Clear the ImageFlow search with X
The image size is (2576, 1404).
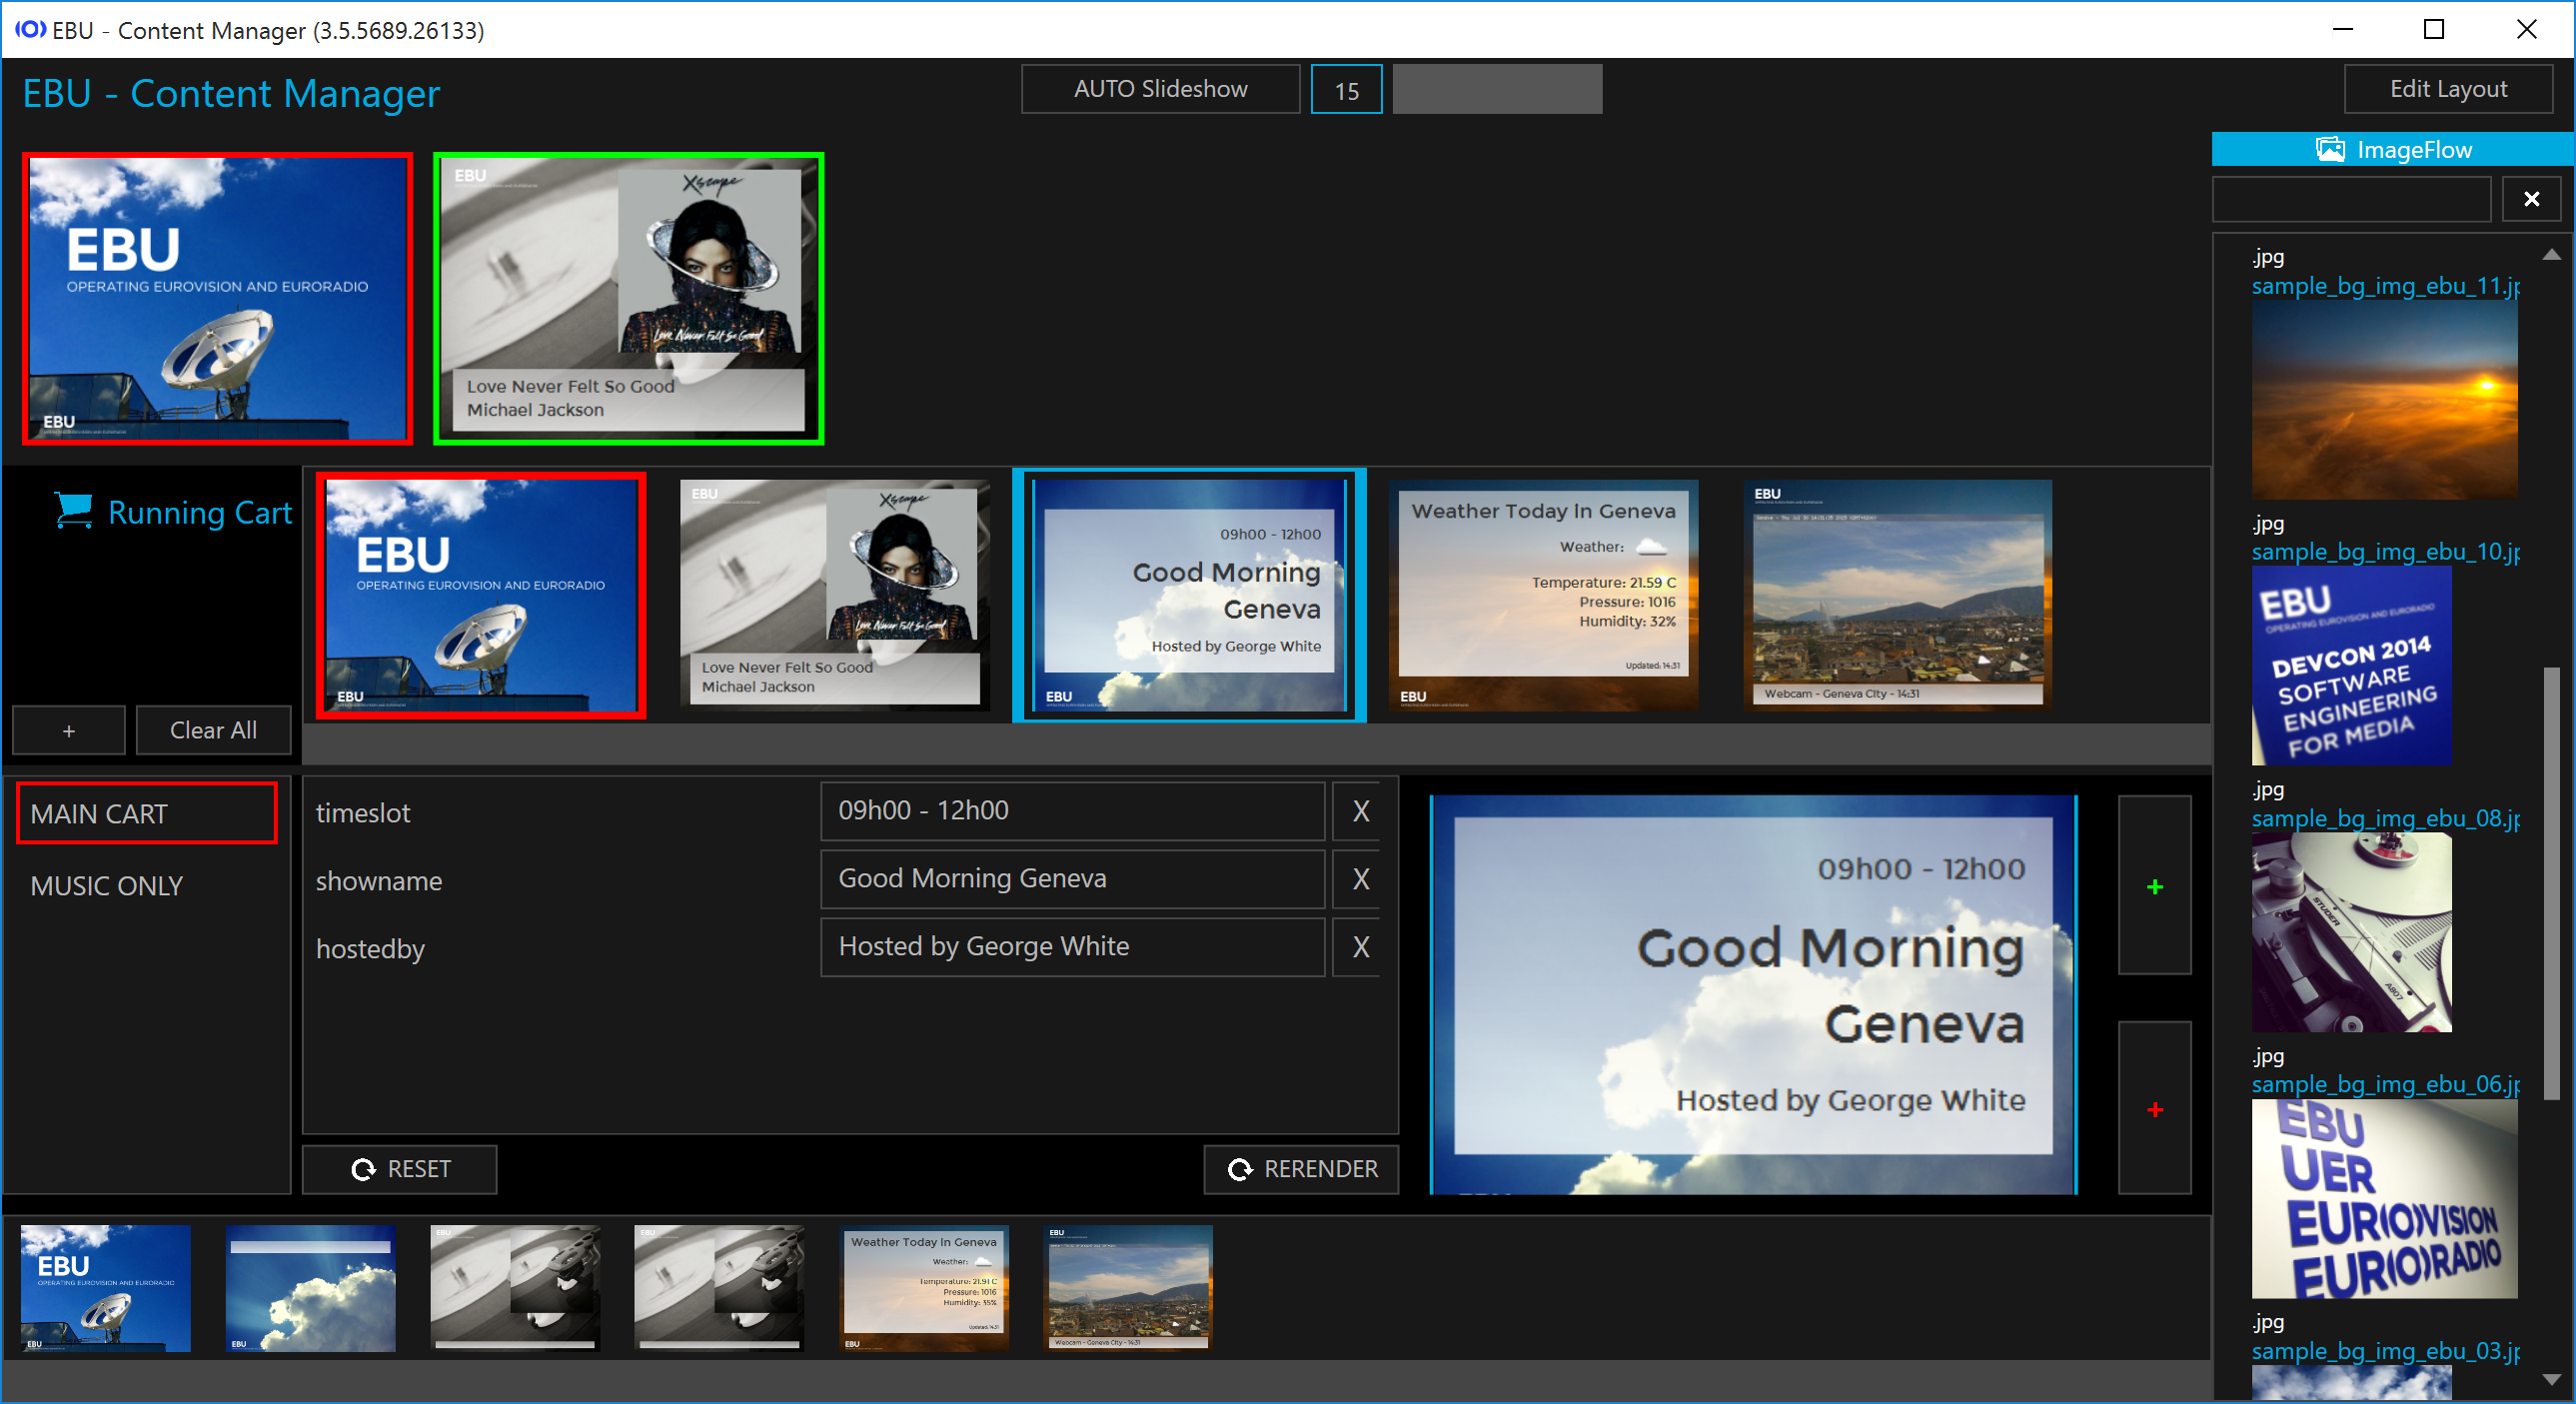tap(2530, 199)
